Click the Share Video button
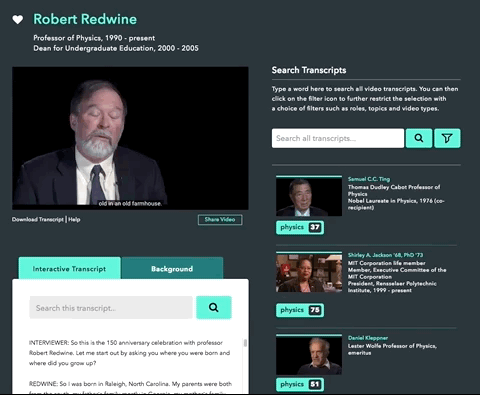Image resolution: width=480 pixels, height=395 pixels. (x=220, y=220)
